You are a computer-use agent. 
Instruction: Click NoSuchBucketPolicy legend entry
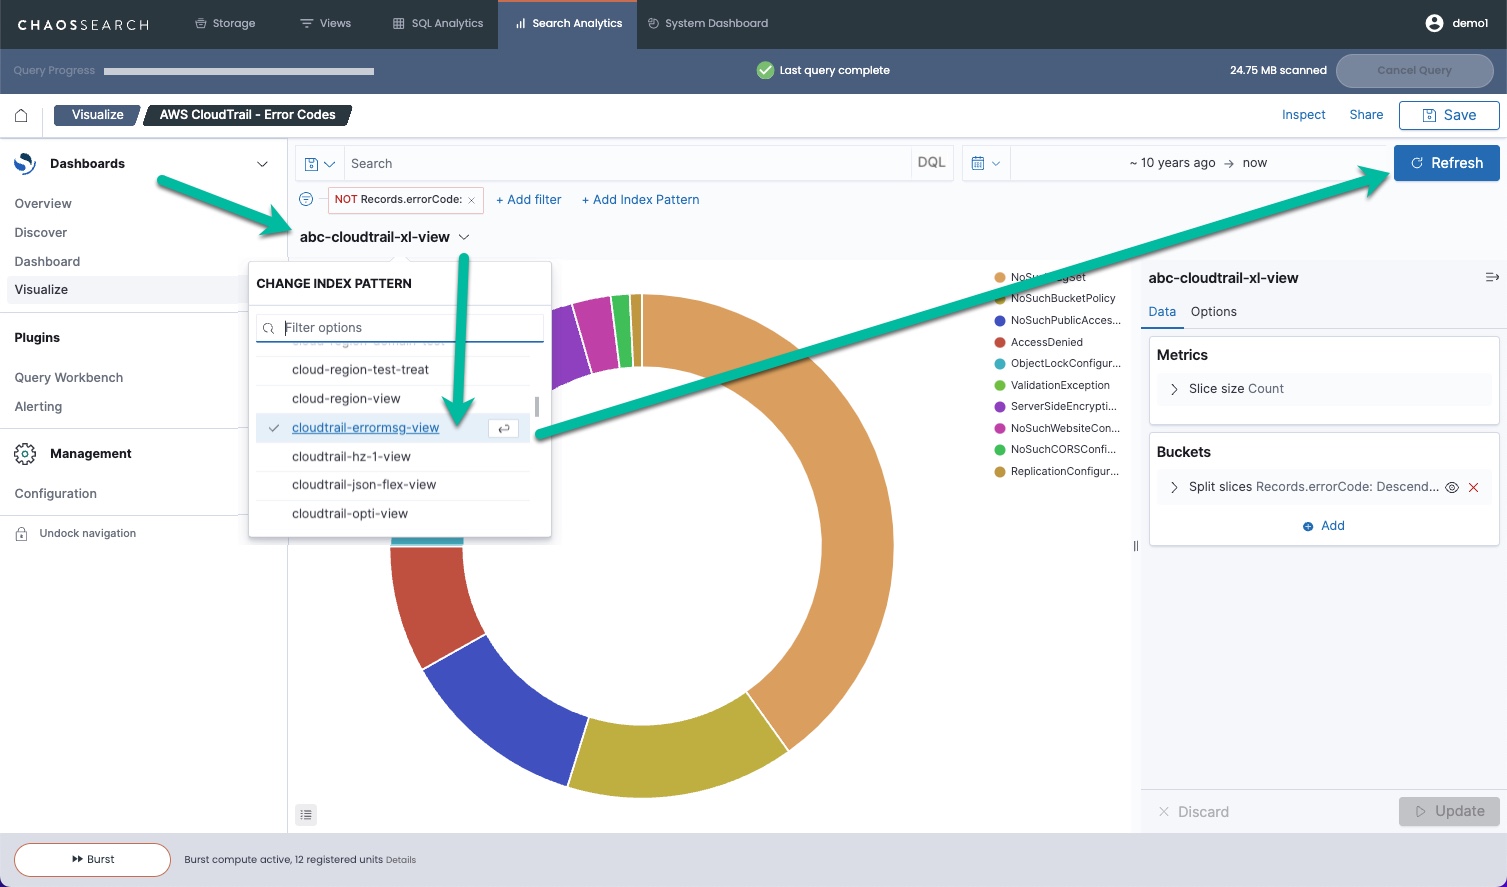1055,299
